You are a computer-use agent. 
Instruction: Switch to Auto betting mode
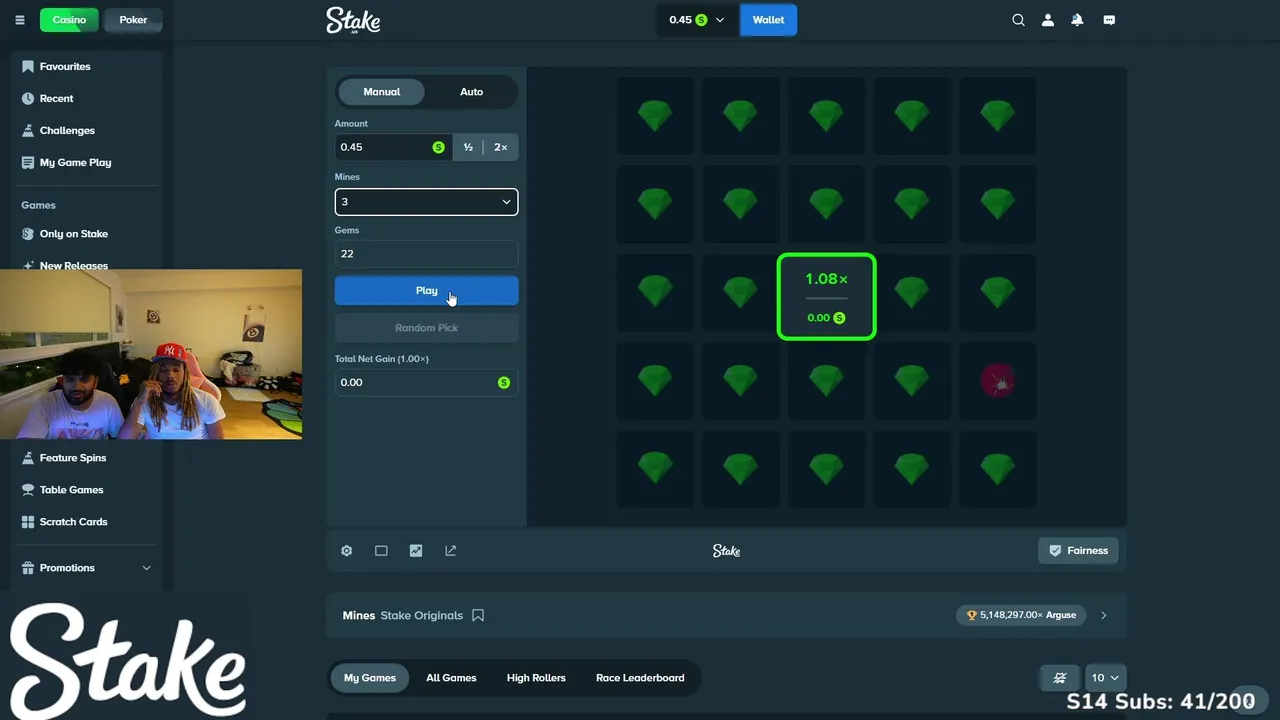(472, 92)
